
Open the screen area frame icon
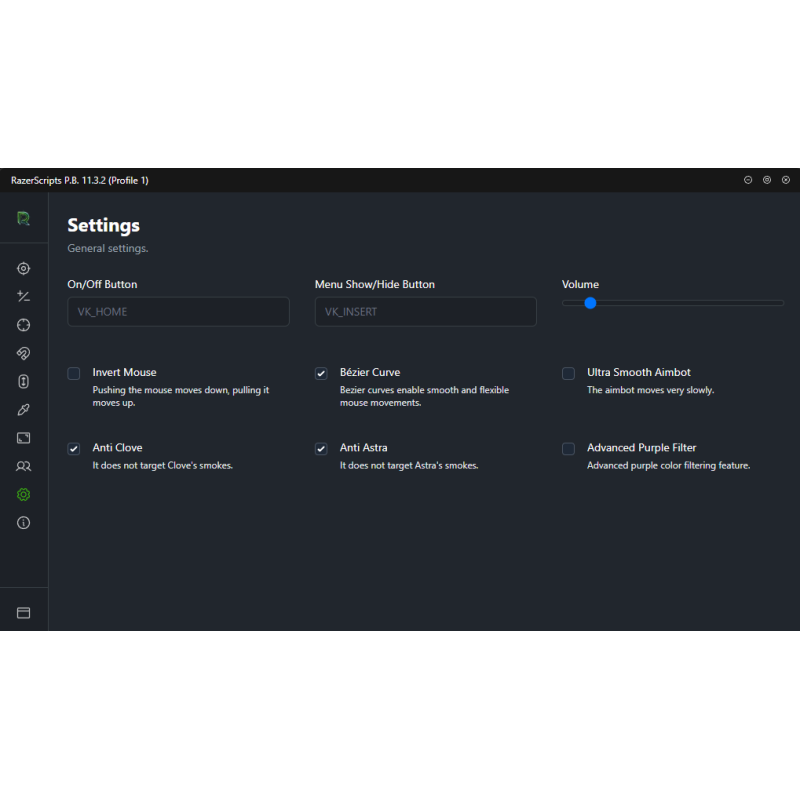pos(23,438)
